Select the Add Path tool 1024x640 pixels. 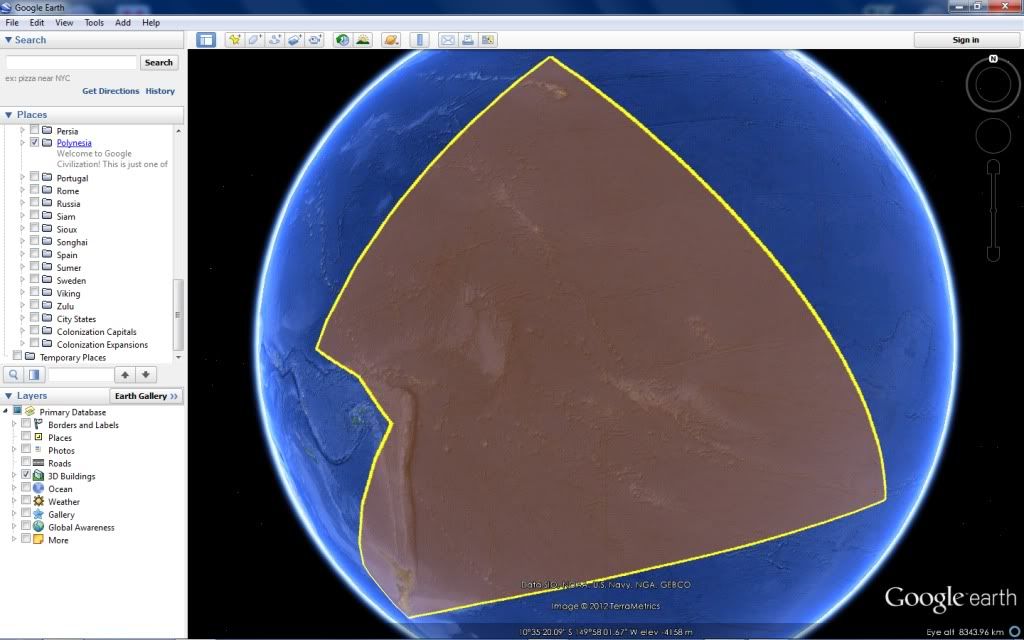click(275, 40)
